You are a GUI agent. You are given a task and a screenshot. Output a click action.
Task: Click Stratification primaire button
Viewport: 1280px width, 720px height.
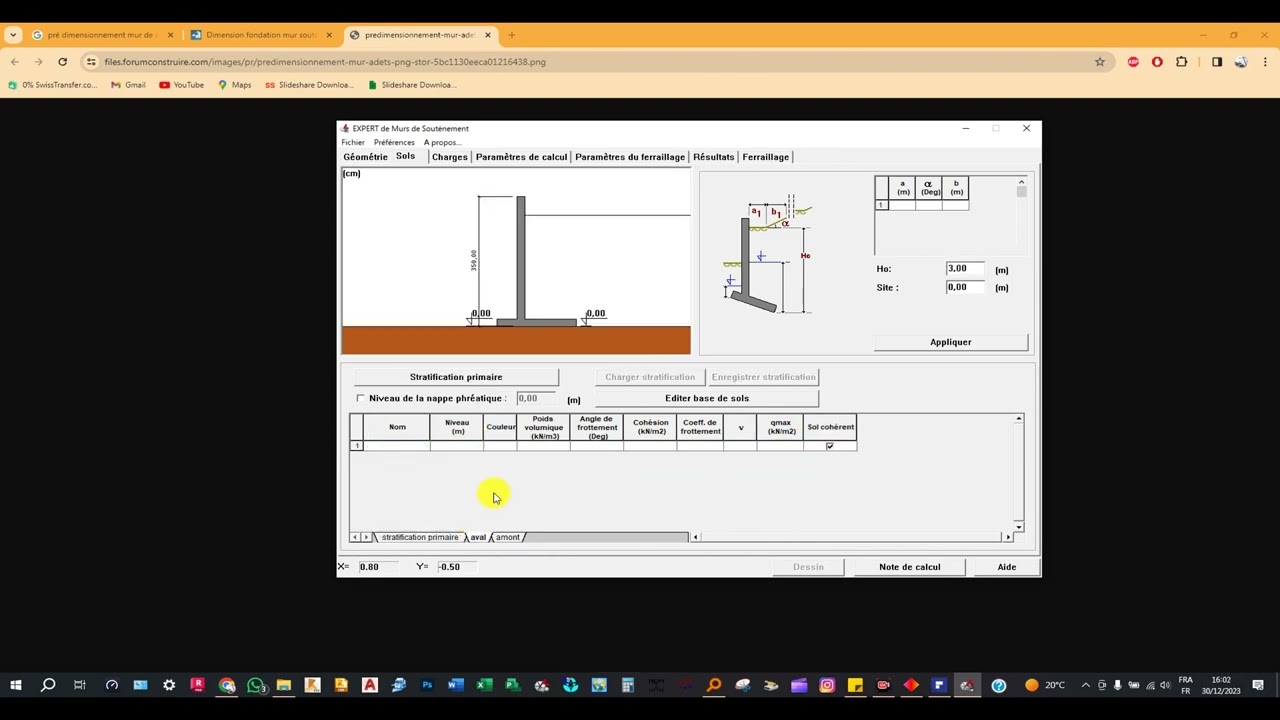point(456,377)
